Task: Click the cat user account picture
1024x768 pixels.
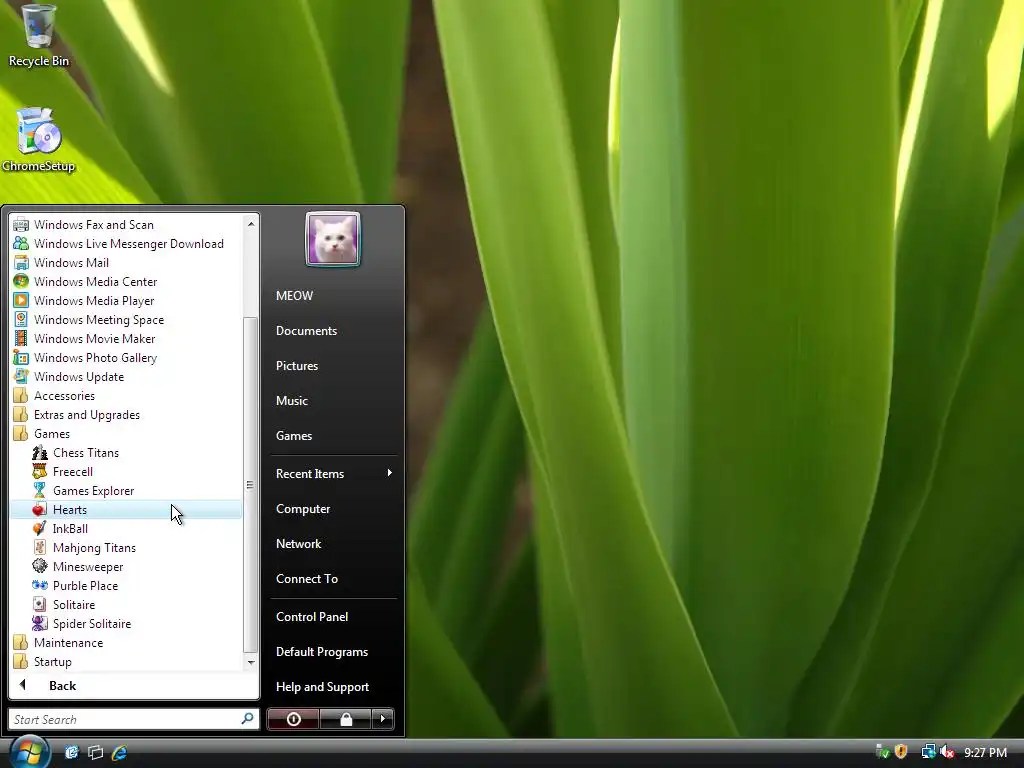Action: (x=333, y=239)
